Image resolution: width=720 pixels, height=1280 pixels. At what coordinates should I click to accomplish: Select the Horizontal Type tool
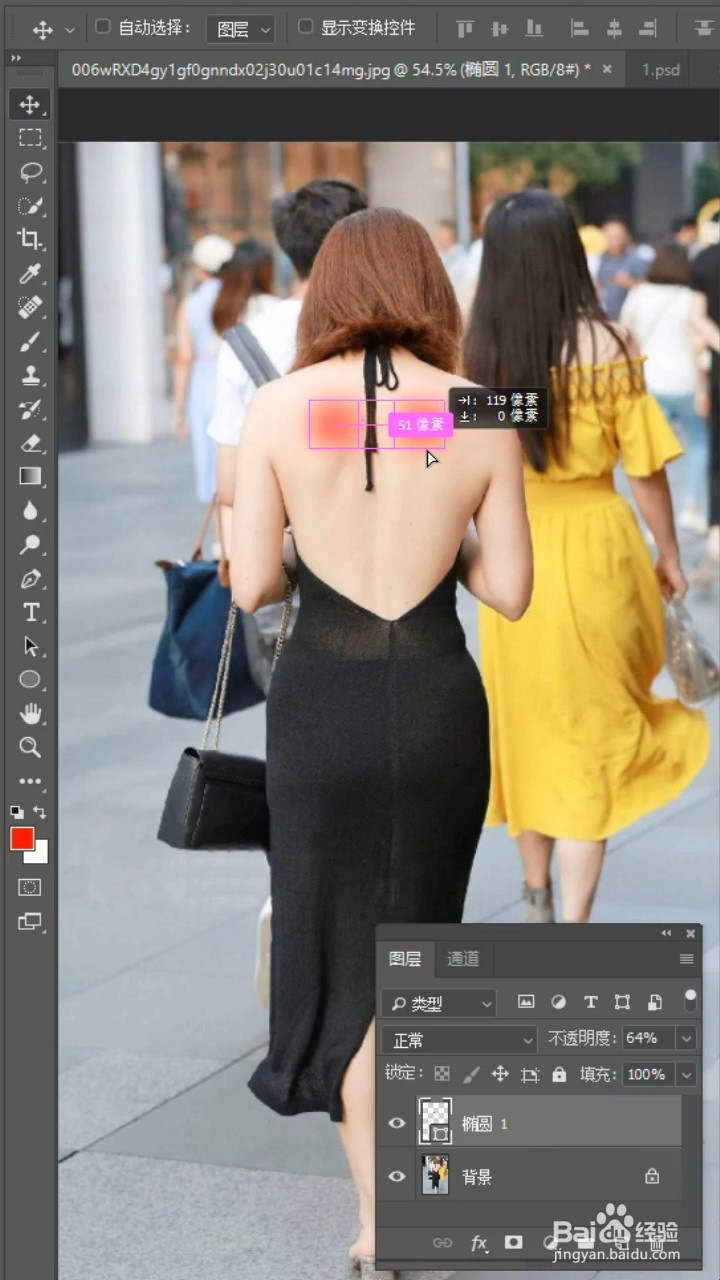tap(30, 612)
